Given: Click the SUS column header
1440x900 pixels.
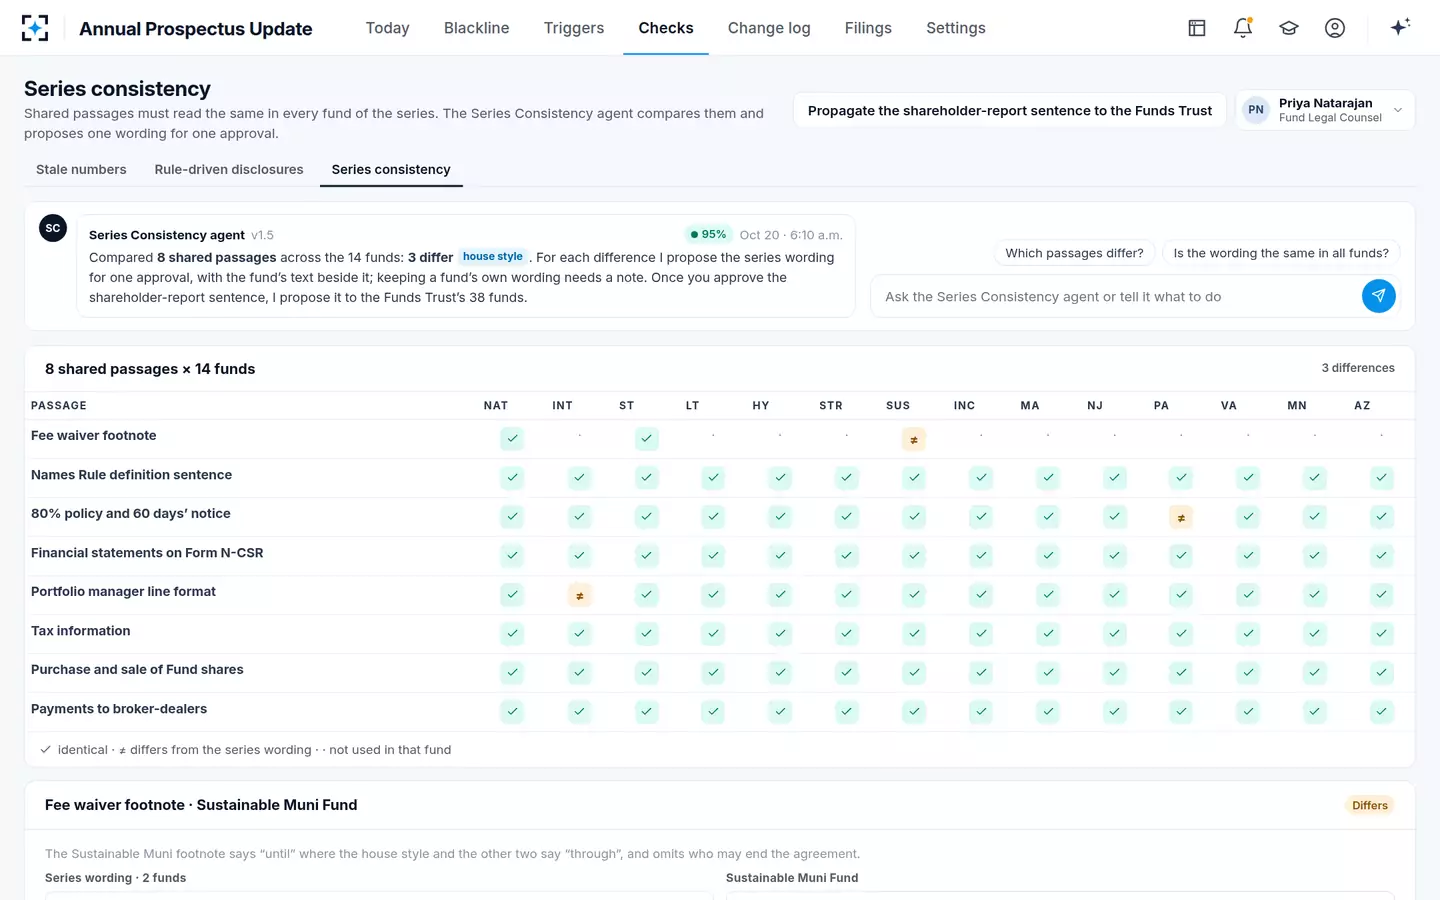Looking at the screenshot, I should coord(898,405).
